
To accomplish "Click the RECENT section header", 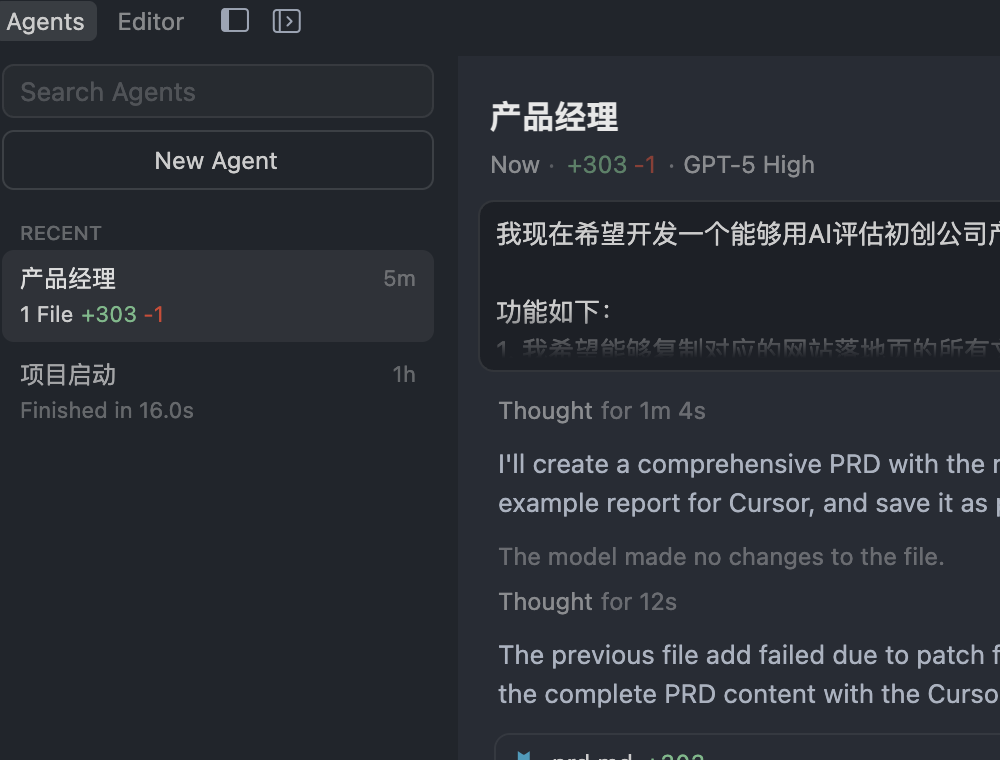I will pyautogui.click(x=61, y=233).
